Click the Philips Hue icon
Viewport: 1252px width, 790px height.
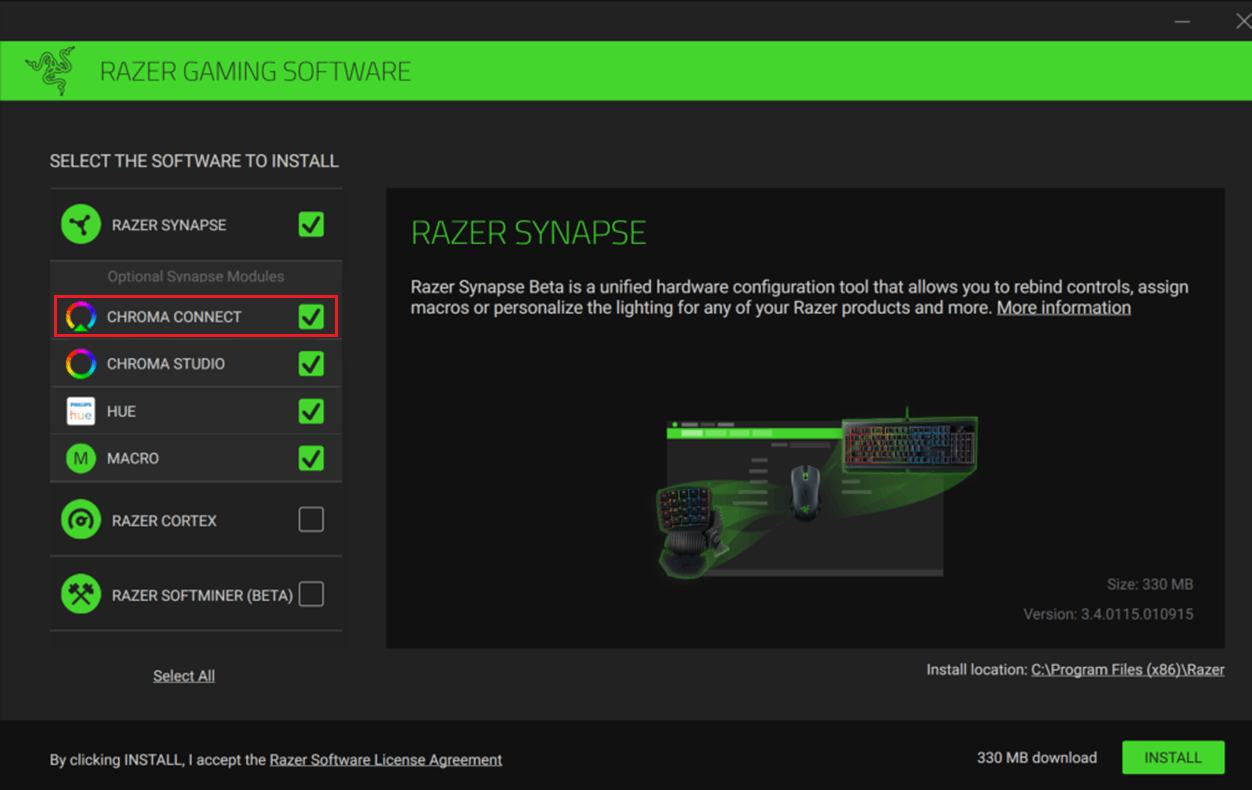tap(80, 411)
